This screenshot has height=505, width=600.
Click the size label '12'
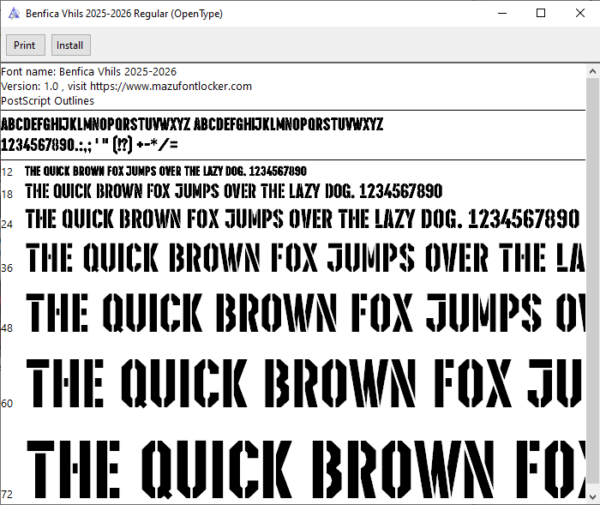click(7, 172)
